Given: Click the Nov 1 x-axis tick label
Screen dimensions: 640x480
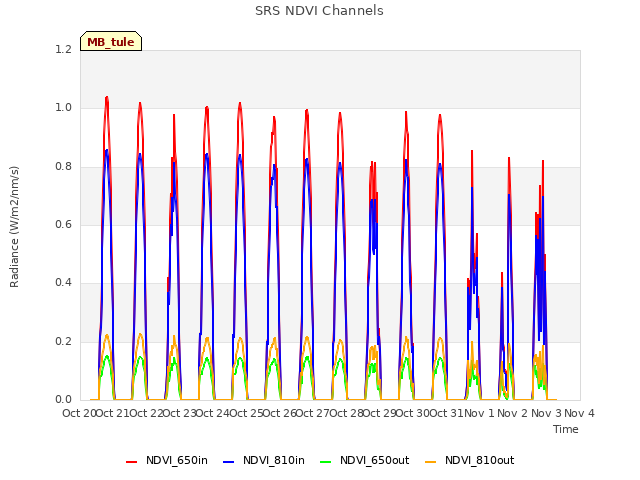Looking at the screenshot, I should 479,413.
